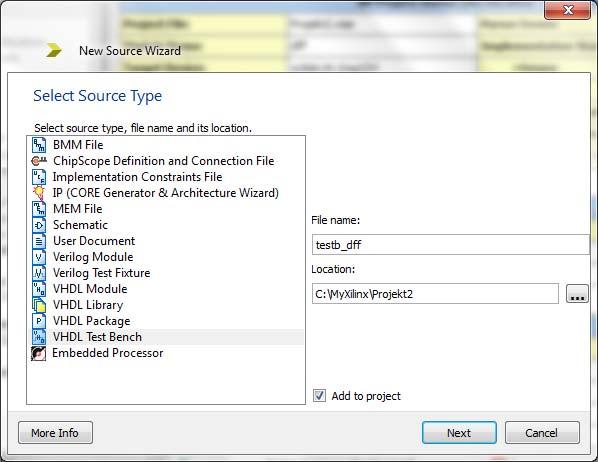Screen dimensions: 598x462
Task: Choose VHDL Library entry
Action: point(88,305)
